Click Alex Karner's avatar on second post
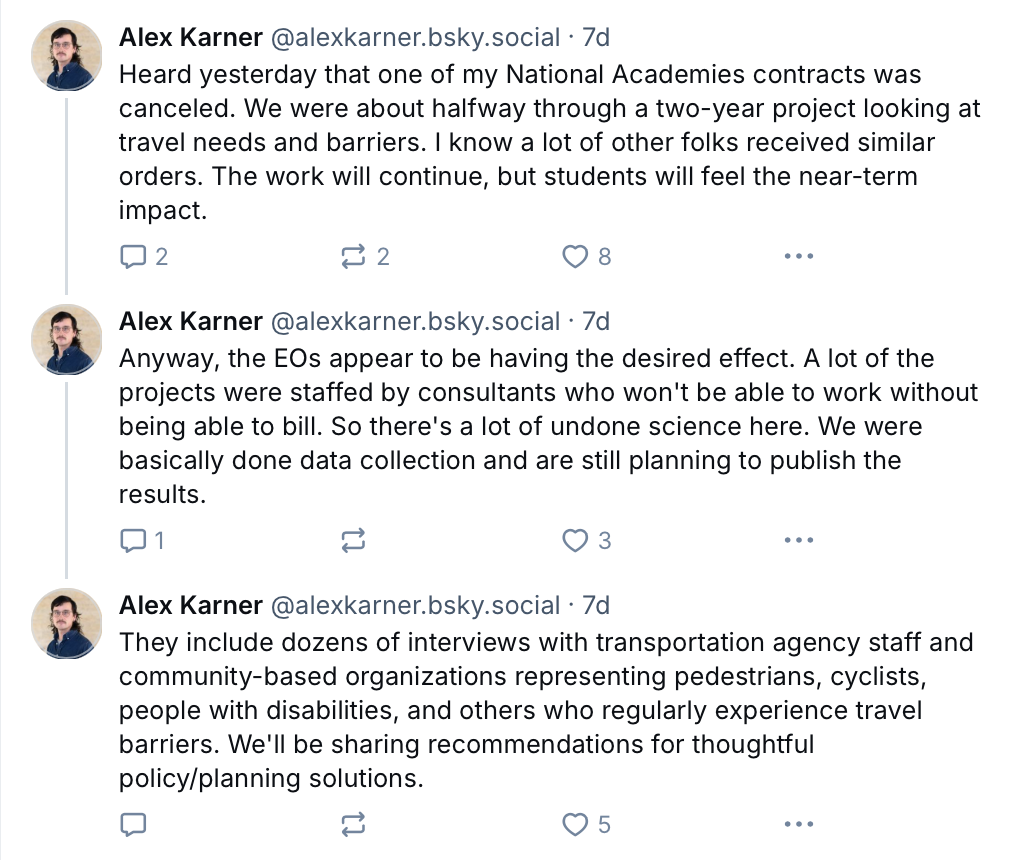Screen dimensions: 1016x860 tap(67, 340)
